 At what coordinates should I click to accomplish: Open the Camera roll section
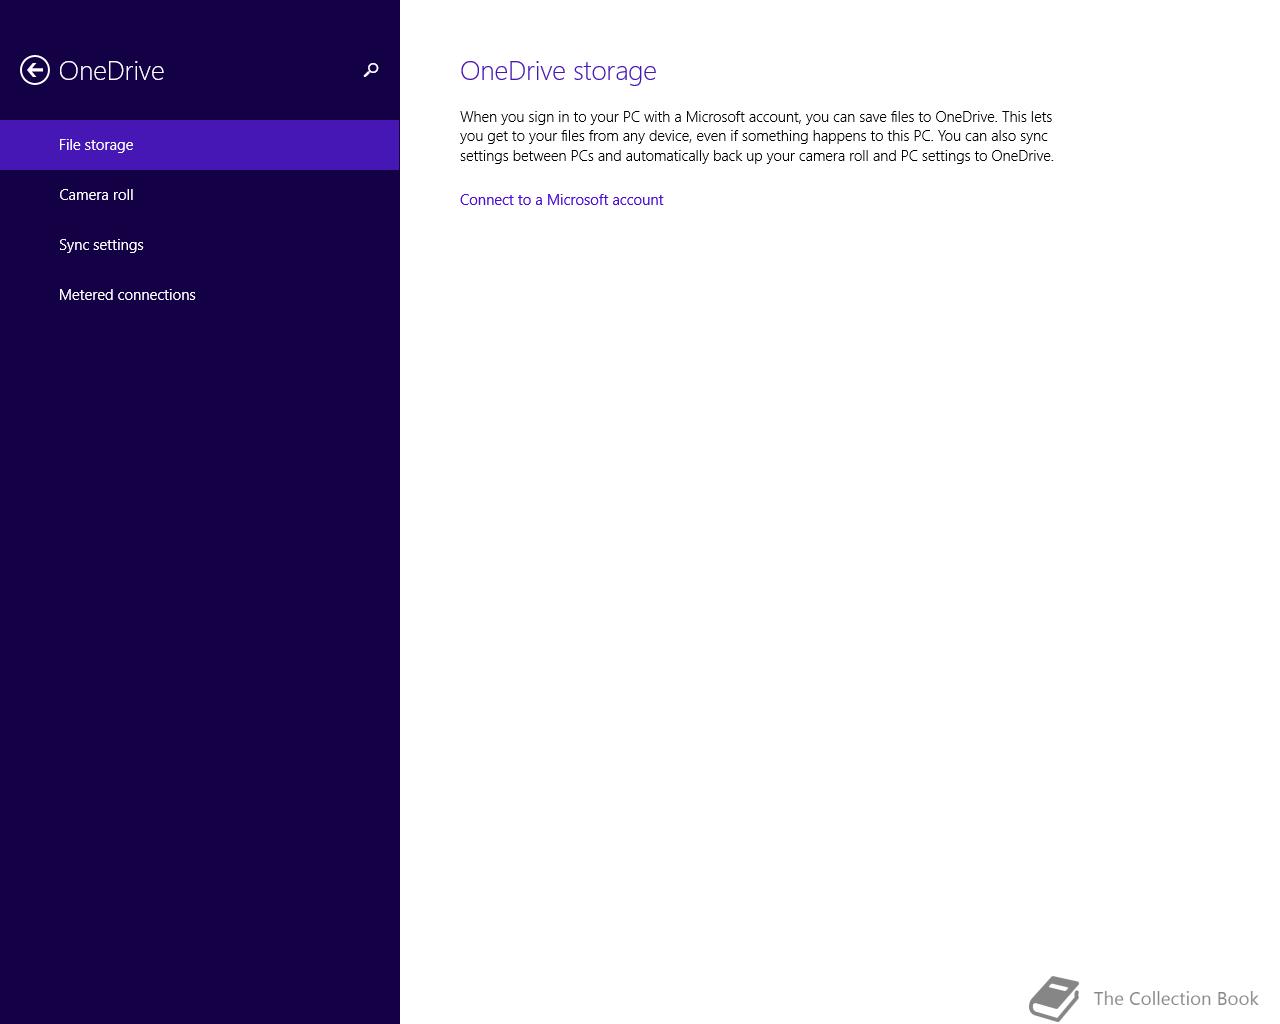coord(200,195)
